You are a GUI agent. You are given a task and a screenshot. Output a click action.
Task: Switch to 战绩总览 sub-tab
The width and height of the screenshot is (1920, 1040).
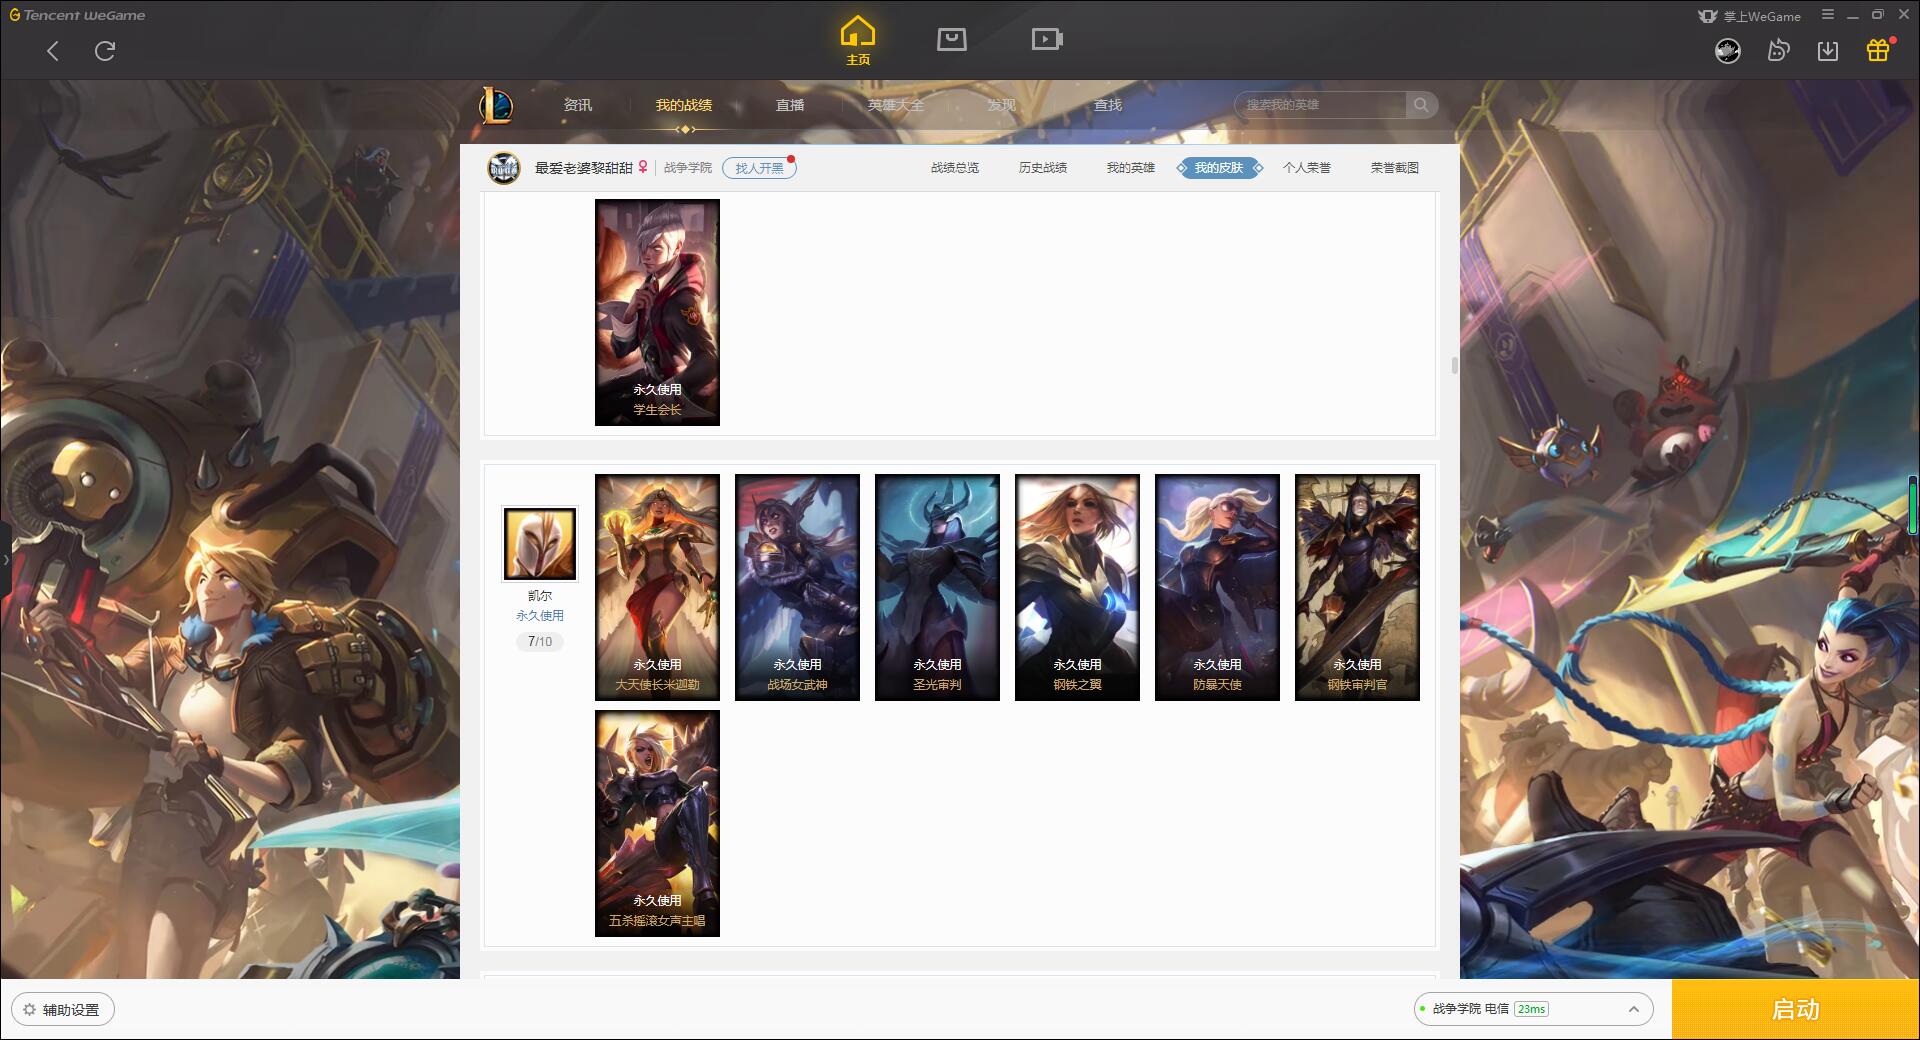tap(955, 168)
